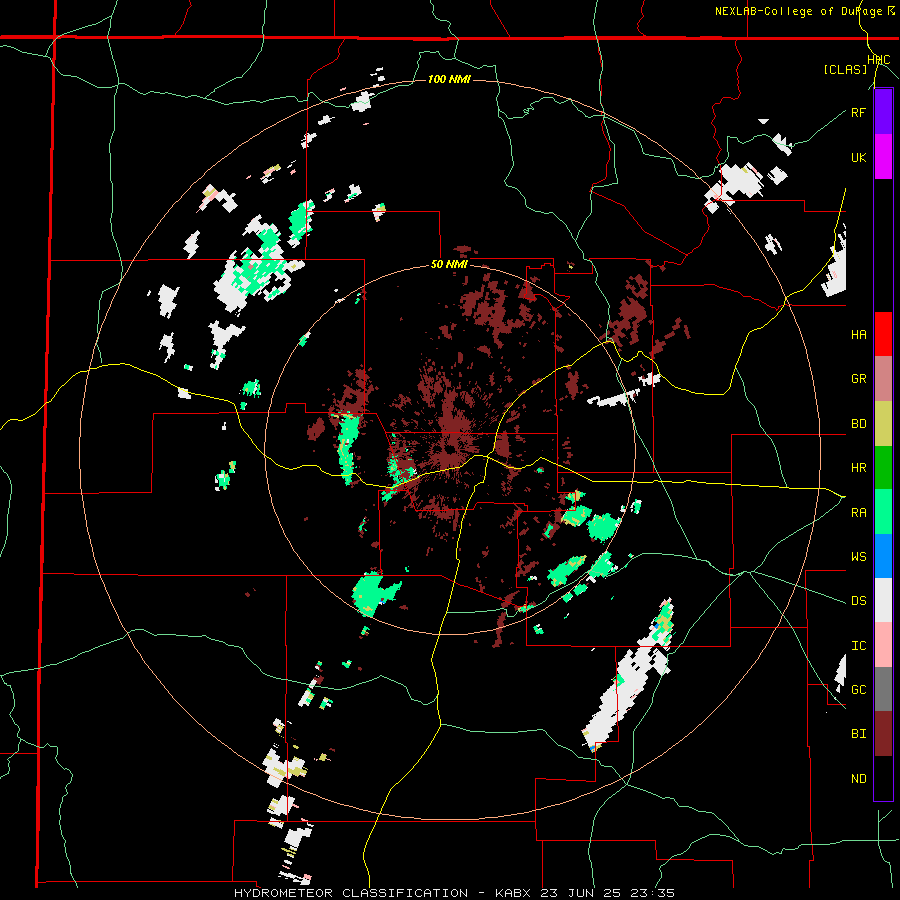Pick the gray GC legend swatch
This screenshot has height=900, width=900.
pyautogui.click(x=883, y=689)
